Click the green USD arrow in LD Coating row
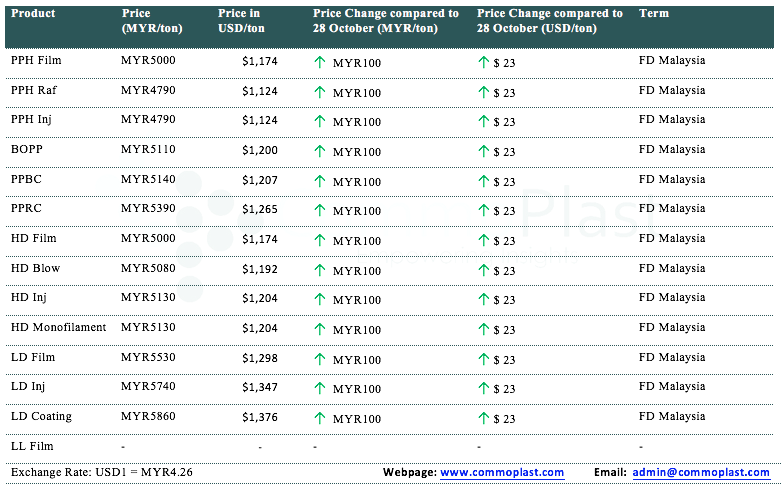The image size is (782, 491). click(x=484, y=418)
